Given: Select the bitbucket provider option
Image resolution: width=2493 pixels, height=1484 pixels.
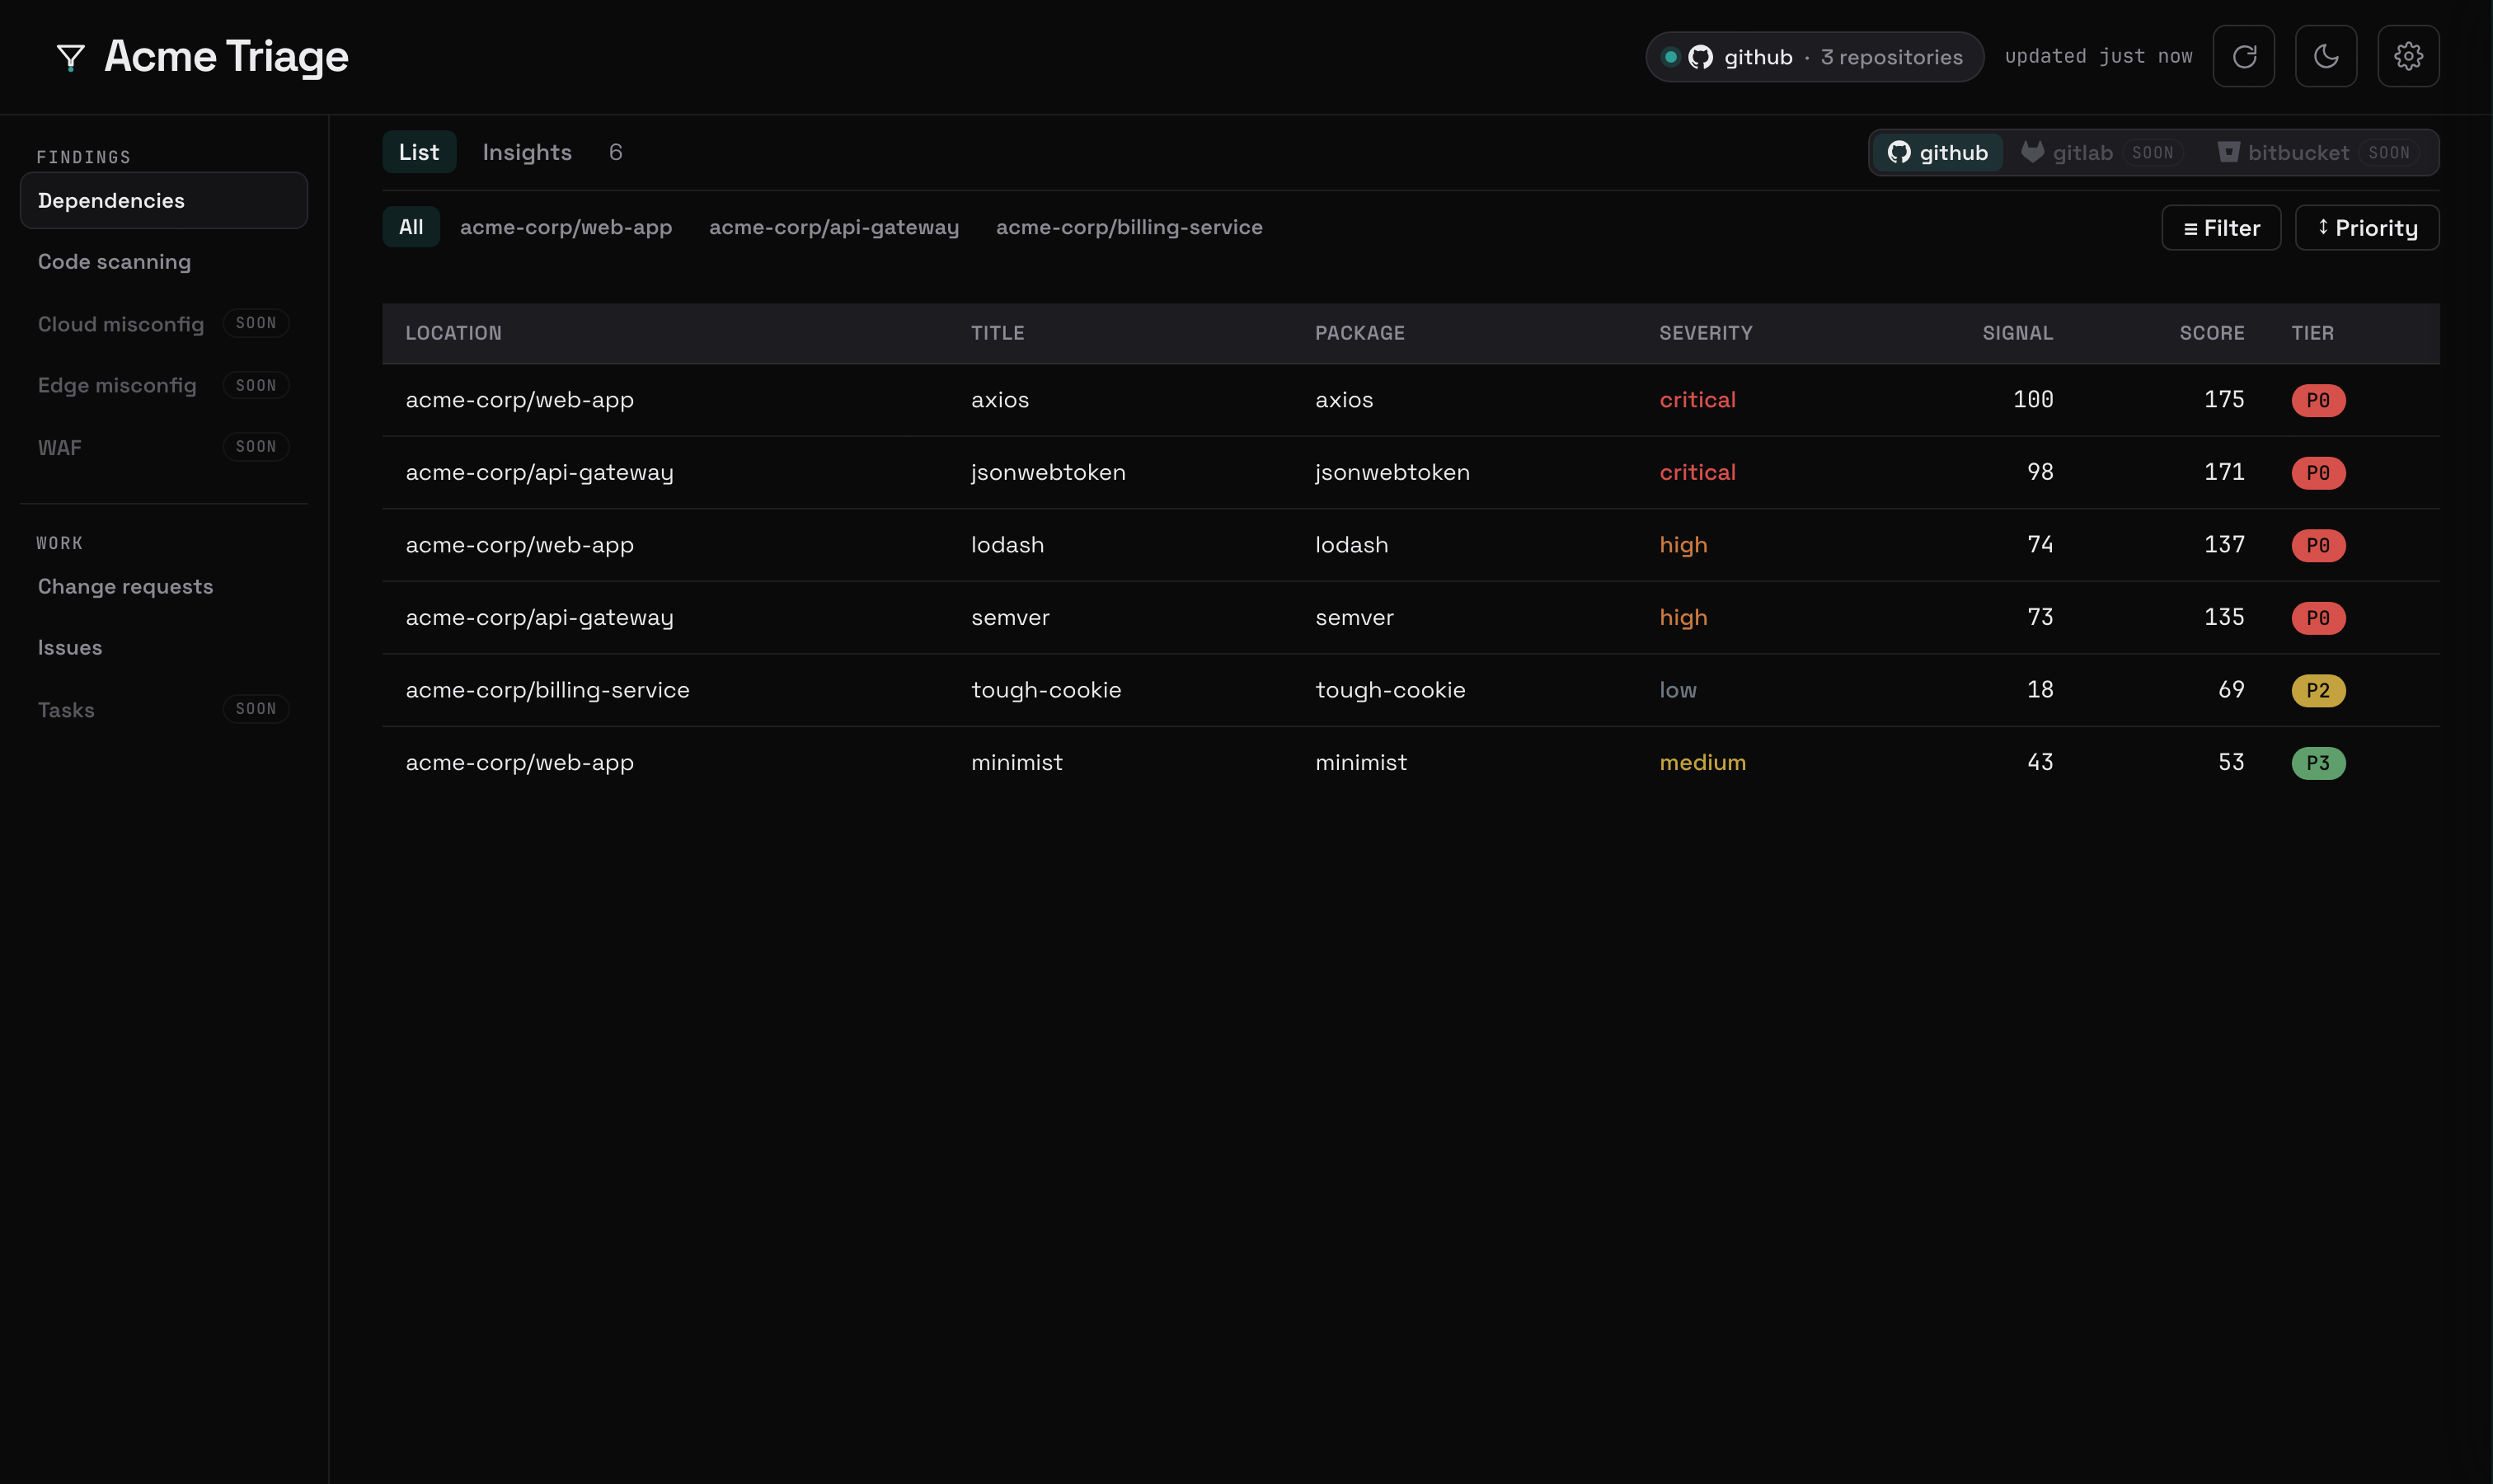Looking at the screenshot, I should point(2319,152).
